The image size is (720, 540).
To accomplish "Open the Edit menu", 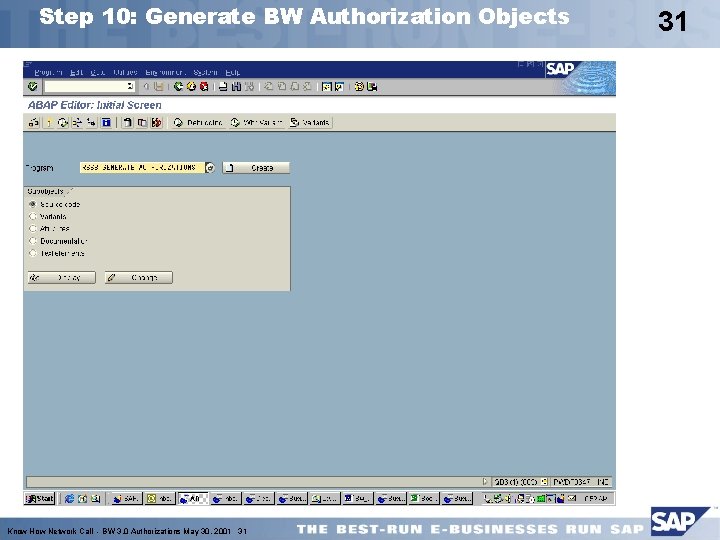I will click(77, 72).
